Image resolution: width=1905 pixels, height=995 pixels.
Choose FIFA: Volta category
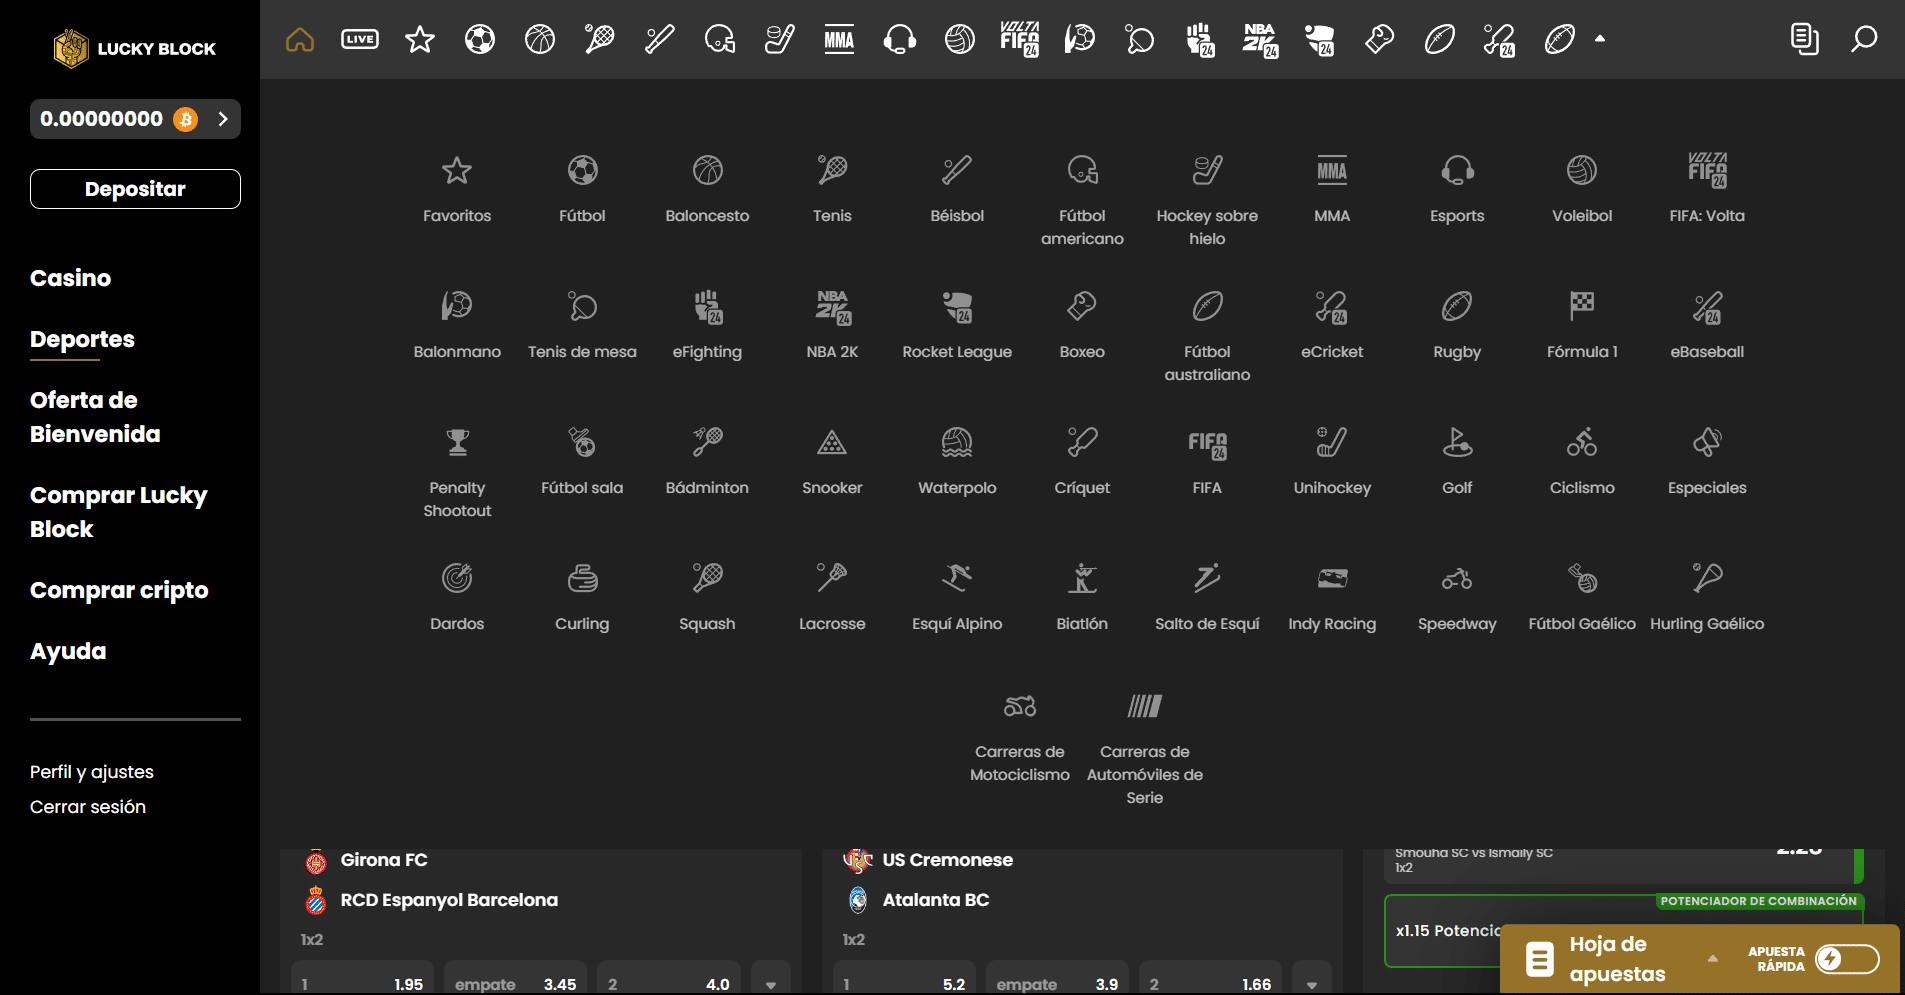click(1707, 189)
